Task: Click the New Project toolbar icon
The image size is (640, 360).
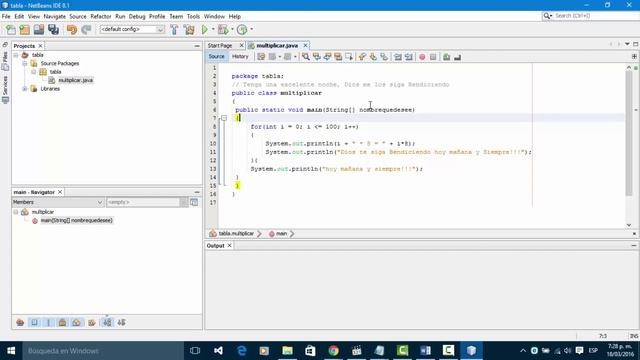Action: point(24,29)
